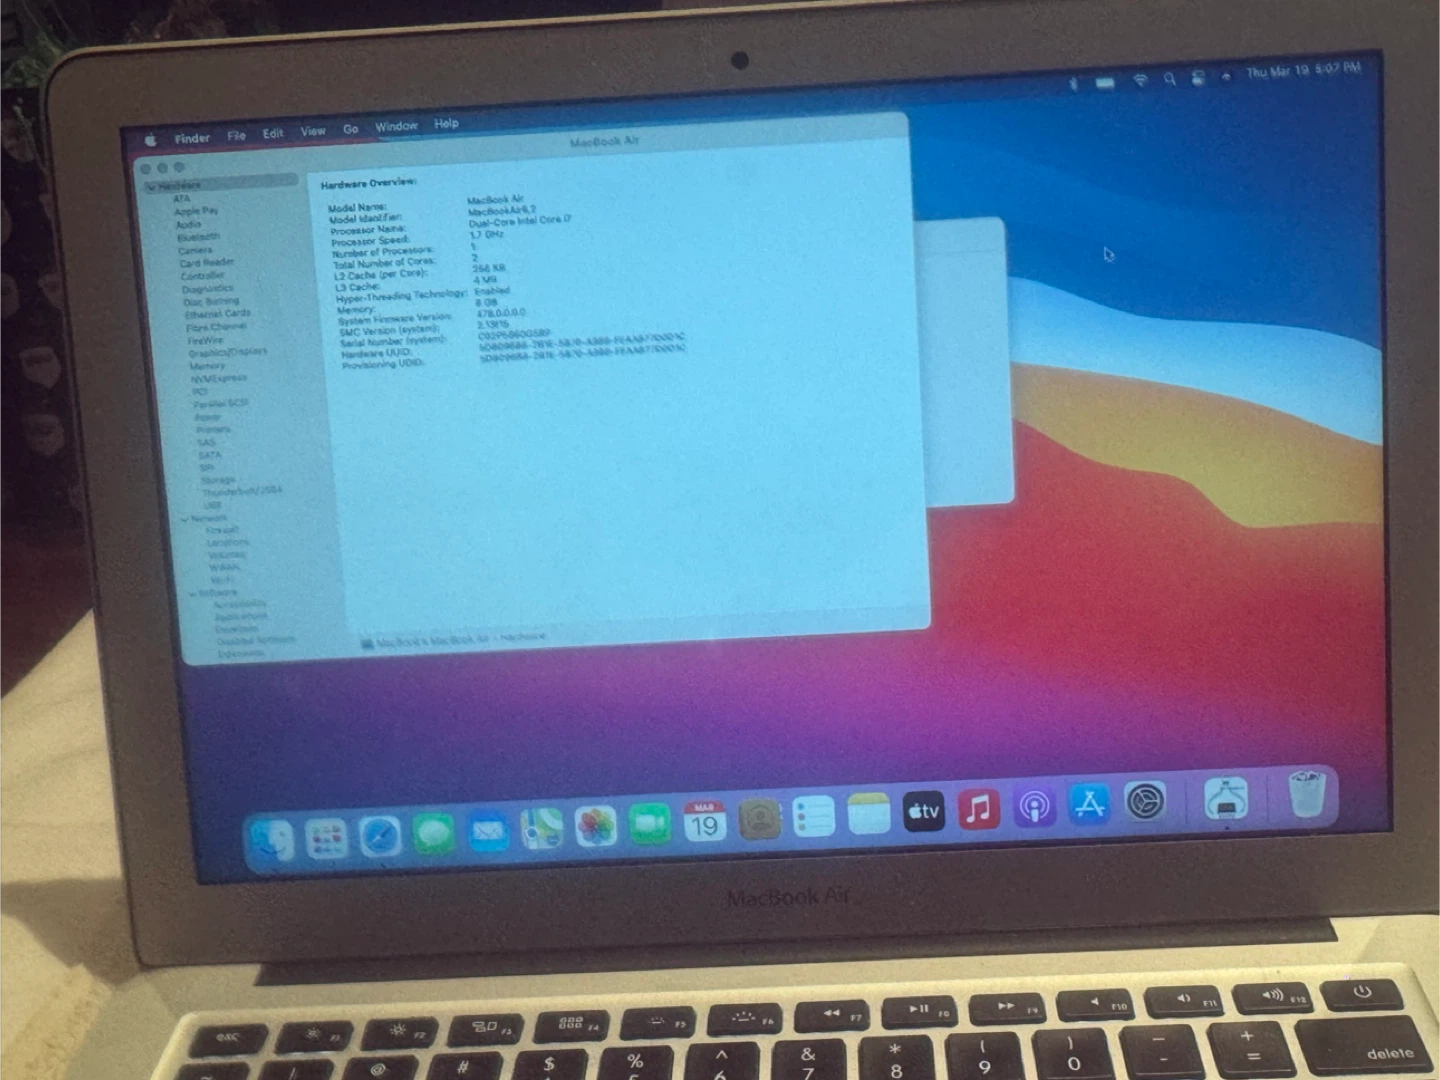Select Audio in the sidebar
The width and height of the screenshot is (1440, 1080).
click(x=188, y=224)
